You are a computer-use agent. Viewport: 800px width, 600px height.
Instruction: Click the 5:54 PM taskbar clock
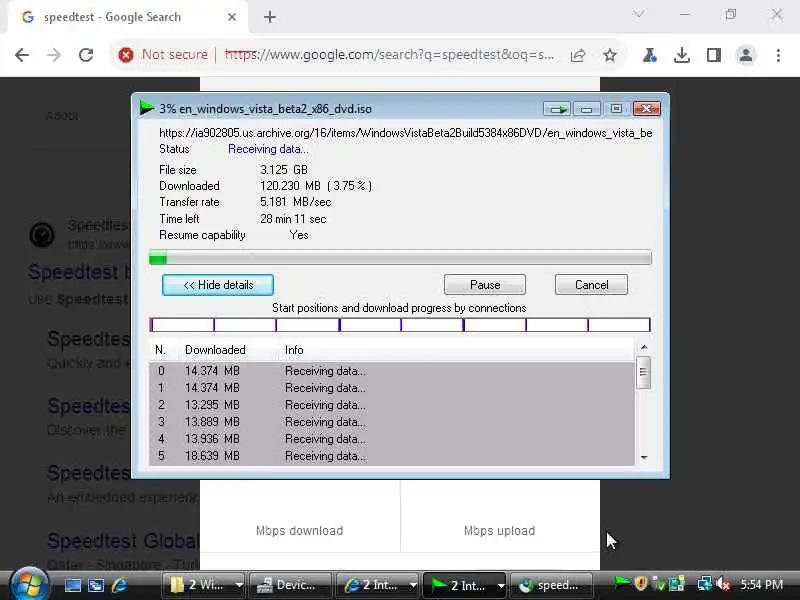pos(762,584)
